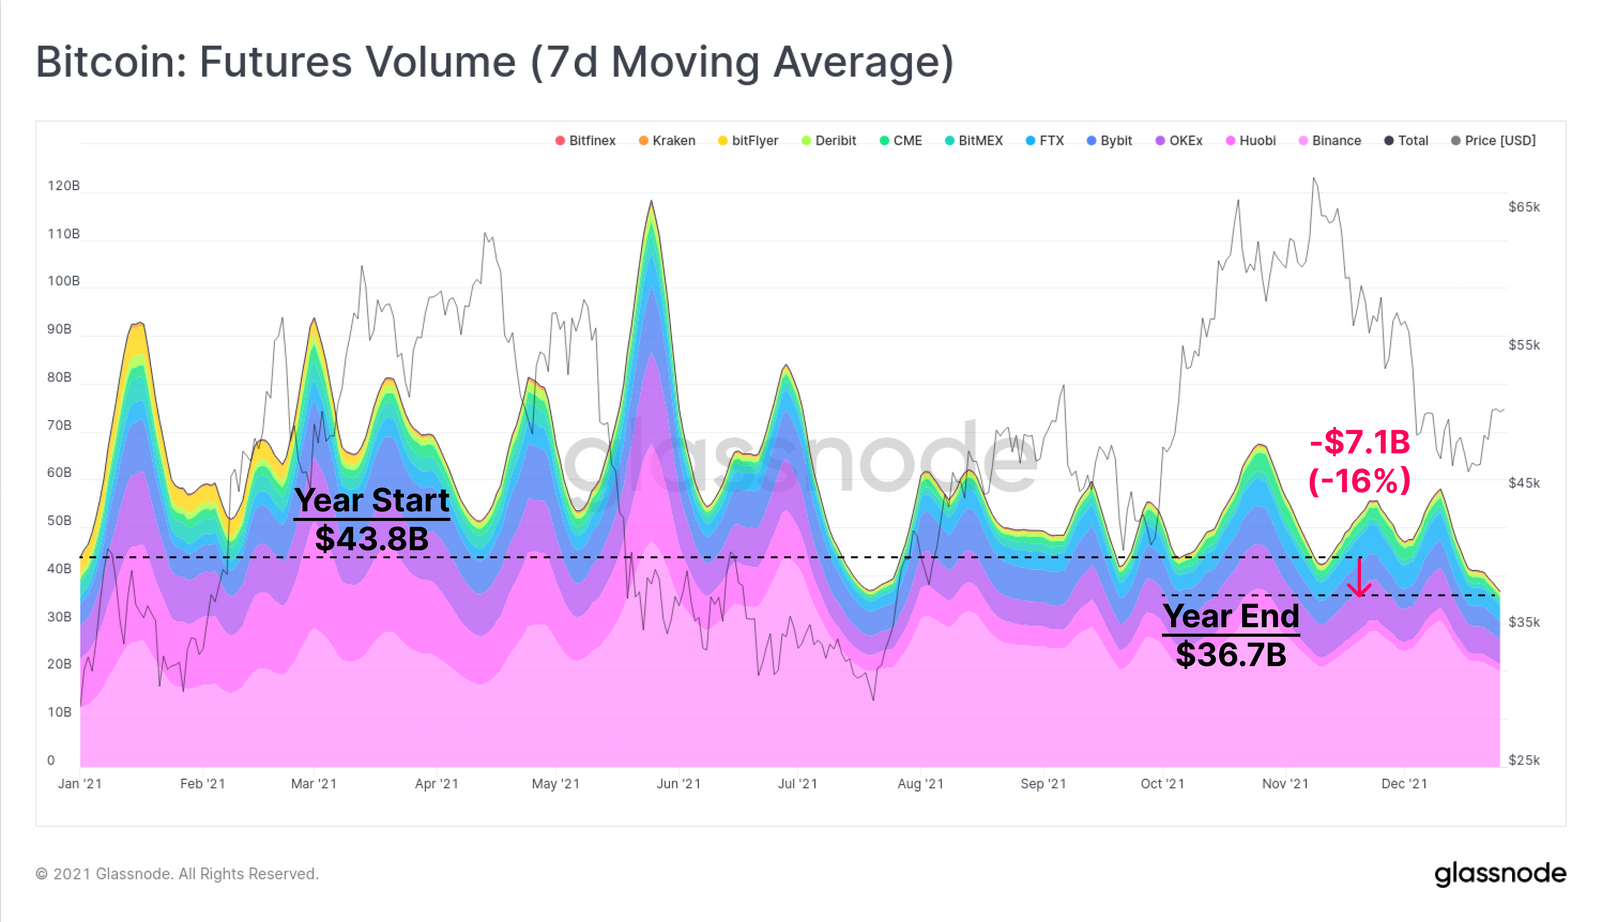Click the Year End $36.7B annotation
This screenshot has height=922, width=1600.
[1231, 635]
